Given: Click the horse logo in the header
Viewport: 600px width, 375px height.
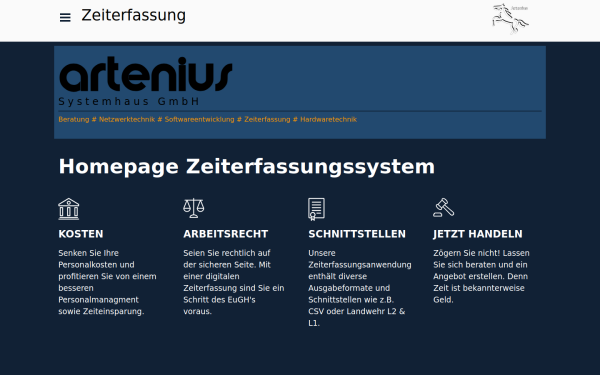Looking at the screenshot, I should click(x=510, y=19).
